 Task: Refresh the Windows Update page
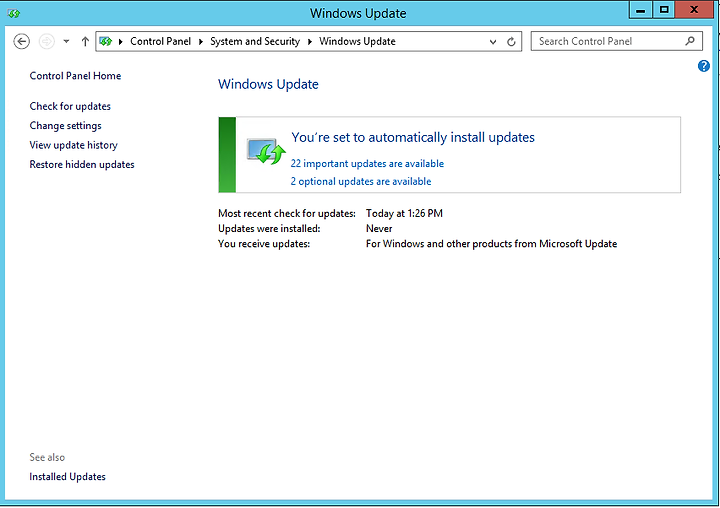[511, 42]
